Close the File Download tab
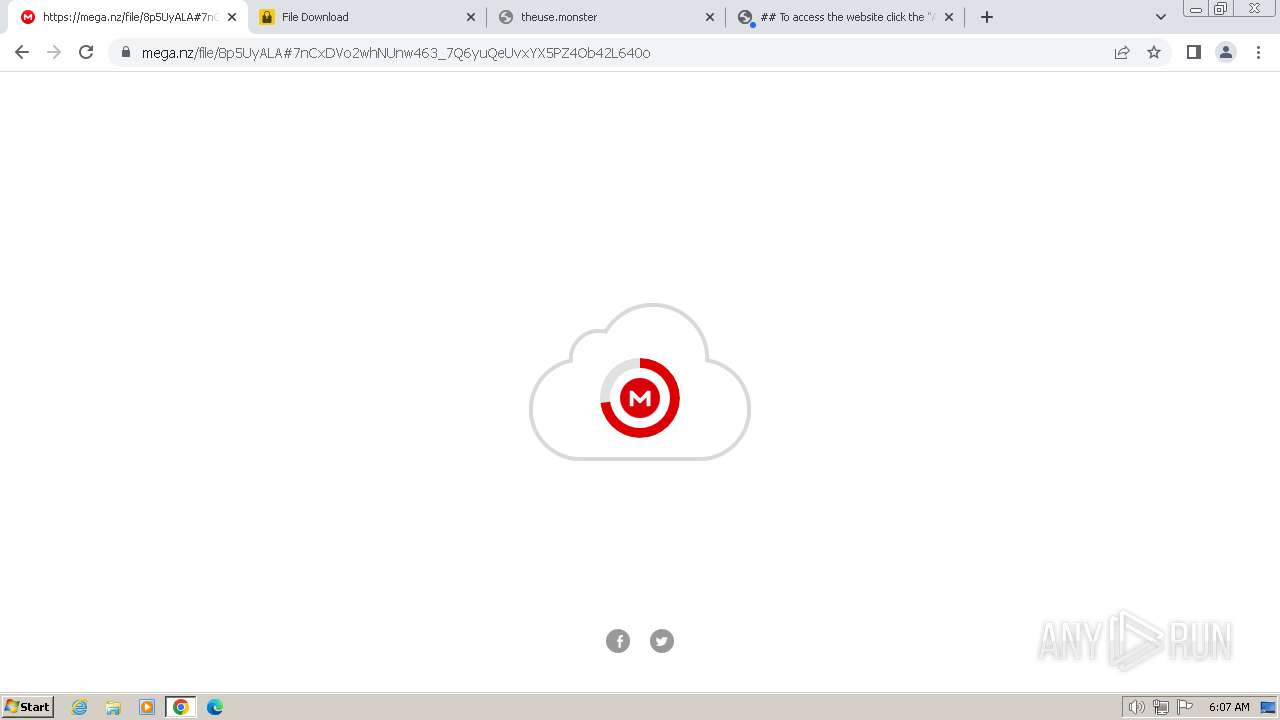This screenshot has height=720, width=1280. pyautogui.click(x=471, y=17)
